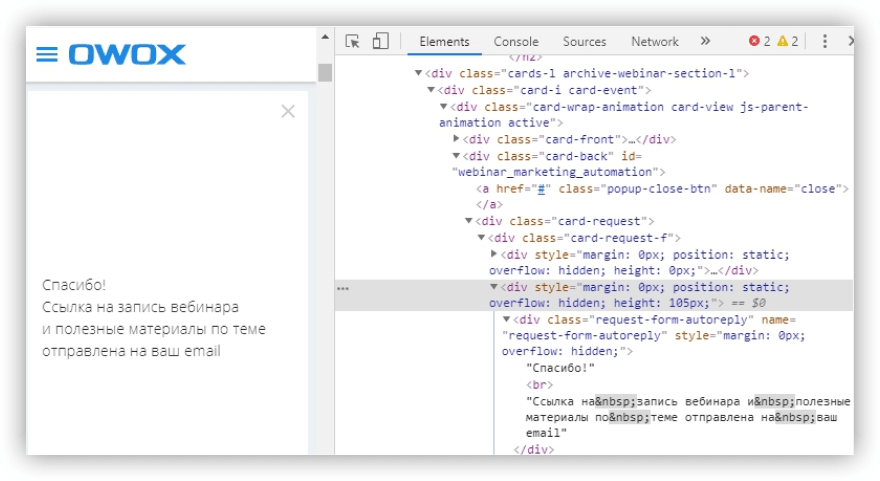The height and width of the screenshot is (481, 880).
Task: Switch to the Console tab
Action: (x=516, y=42)
